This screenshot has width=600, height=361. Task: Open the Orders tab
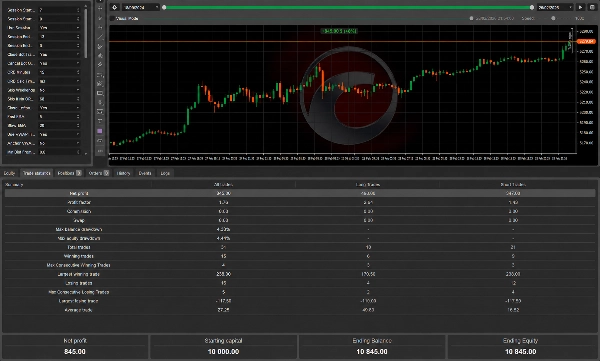point(99,173)
